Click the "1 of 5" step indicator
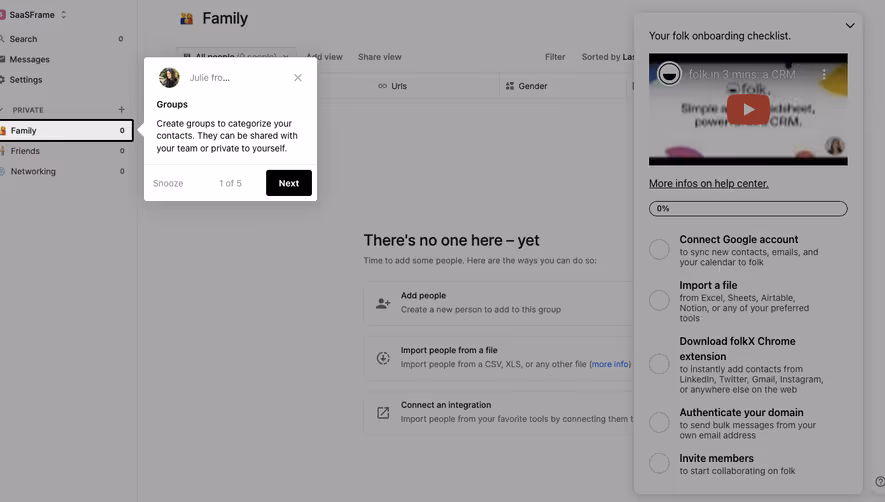This screenshot has width=885, height=502. tap(230, 184)
